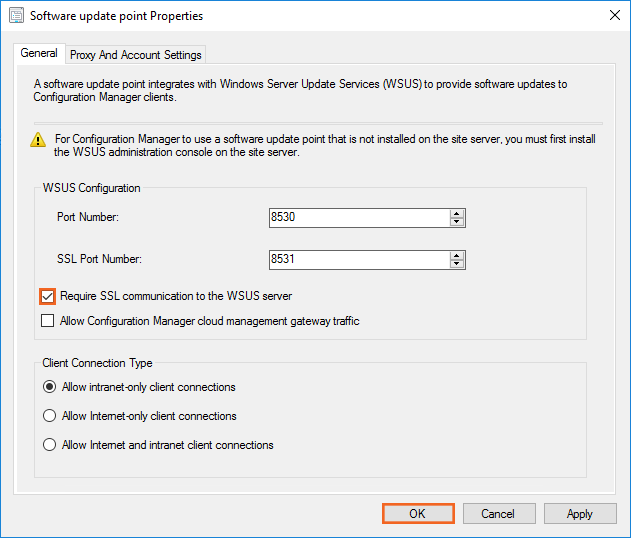Click the Cancel button
Image resolution: width=631 pixels, height=538 pixels.
coord(498,513)
